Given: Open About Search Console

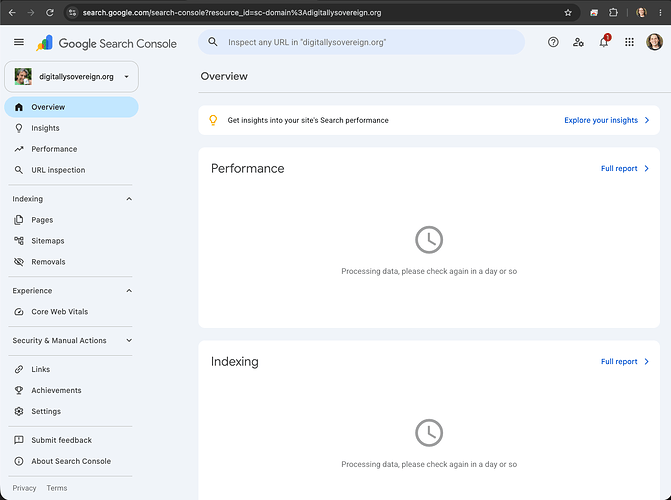Looking at the screenshot, I should pyautogui.click(x=71, y=461).
